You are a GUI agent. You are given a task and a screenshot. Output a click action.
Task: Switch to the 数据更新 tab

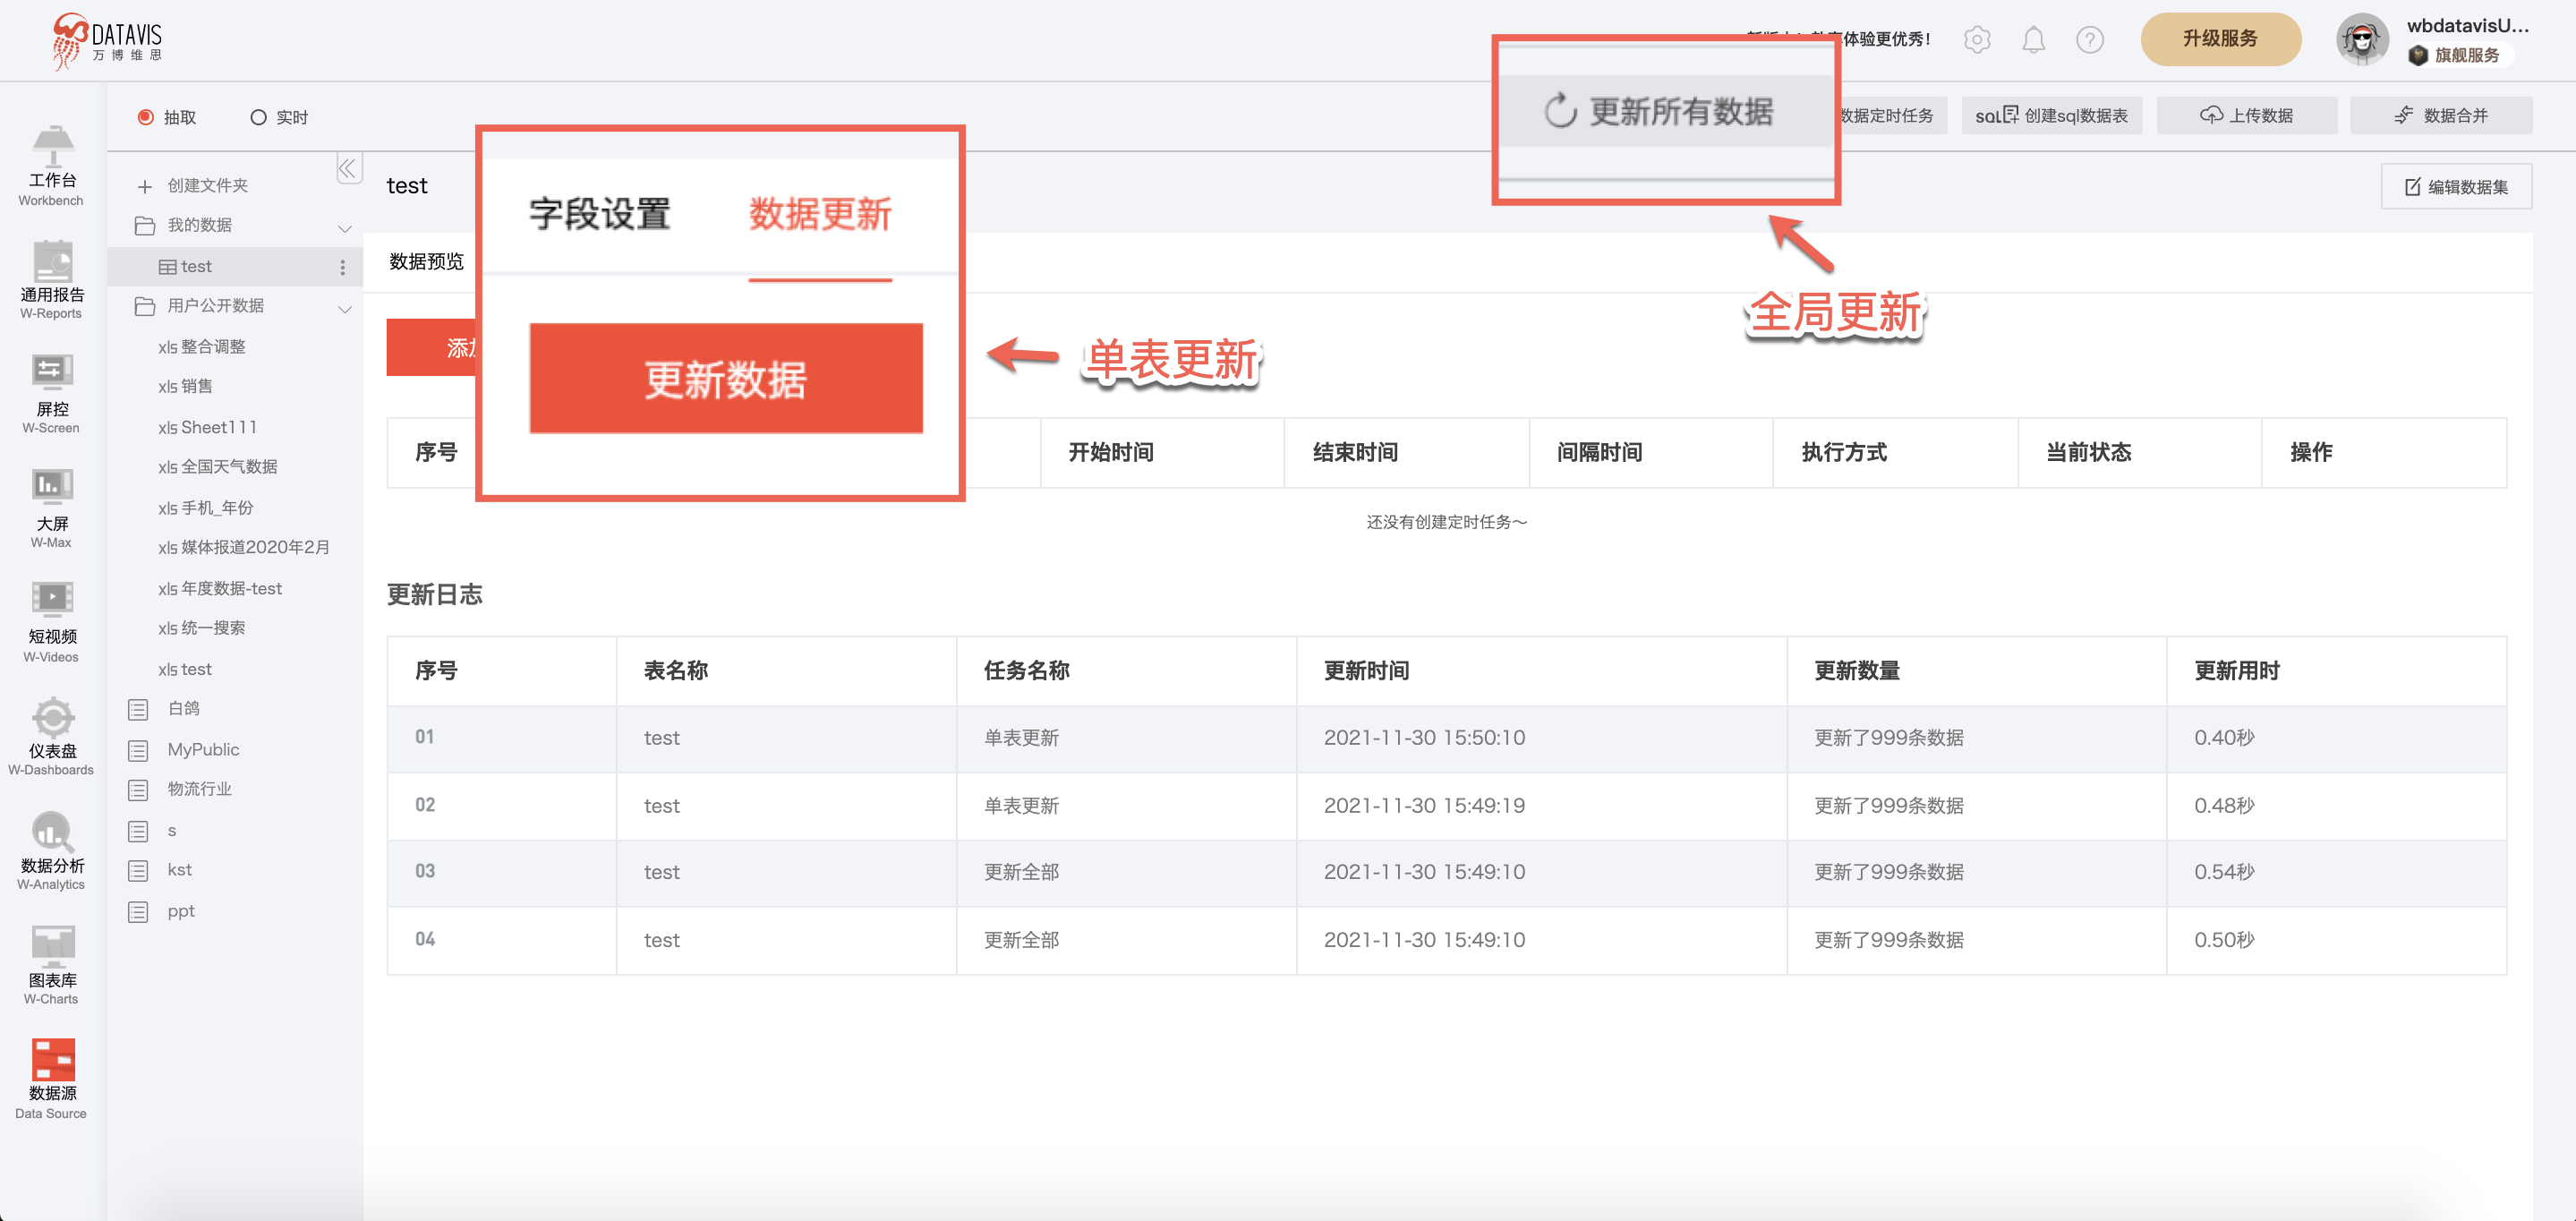[820, 214]
